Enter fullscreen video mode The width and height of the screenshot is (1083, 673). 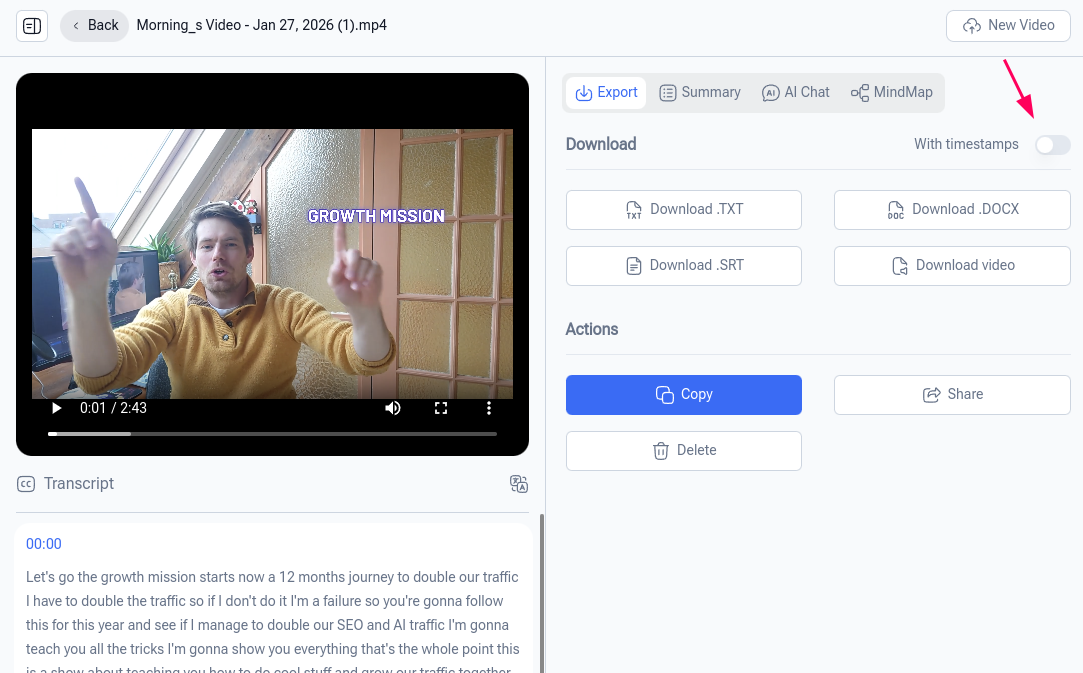441,408
